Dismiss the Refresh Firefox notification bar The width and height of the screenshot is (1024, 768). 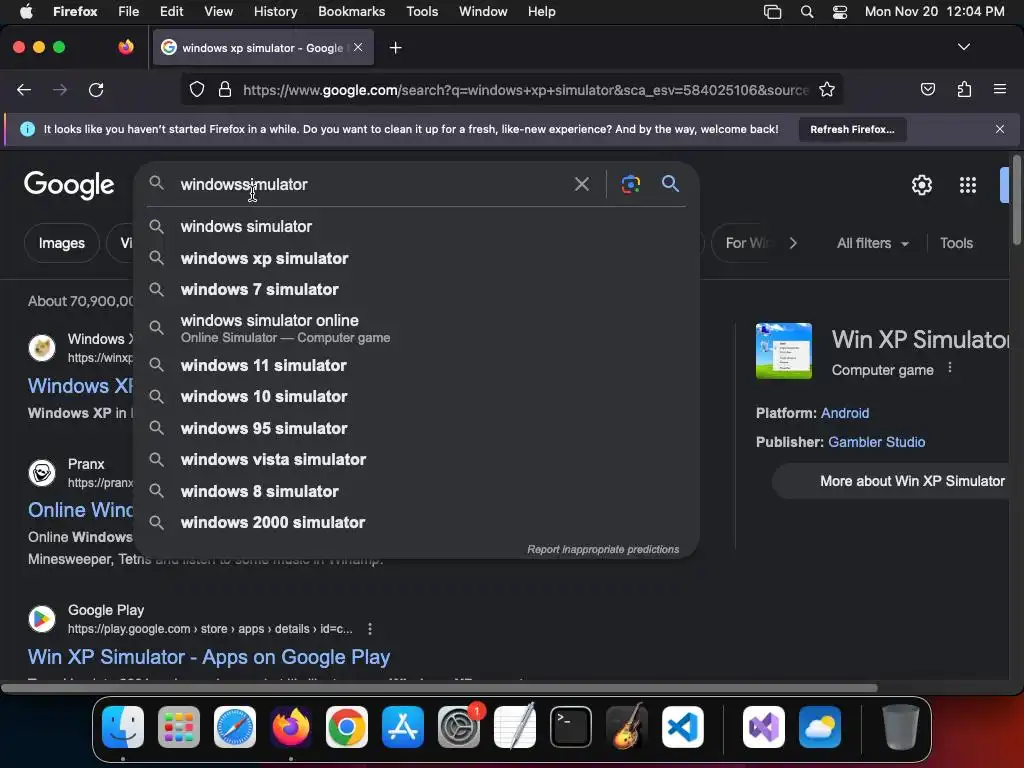pyautogui.click(x=1000, y=129)
